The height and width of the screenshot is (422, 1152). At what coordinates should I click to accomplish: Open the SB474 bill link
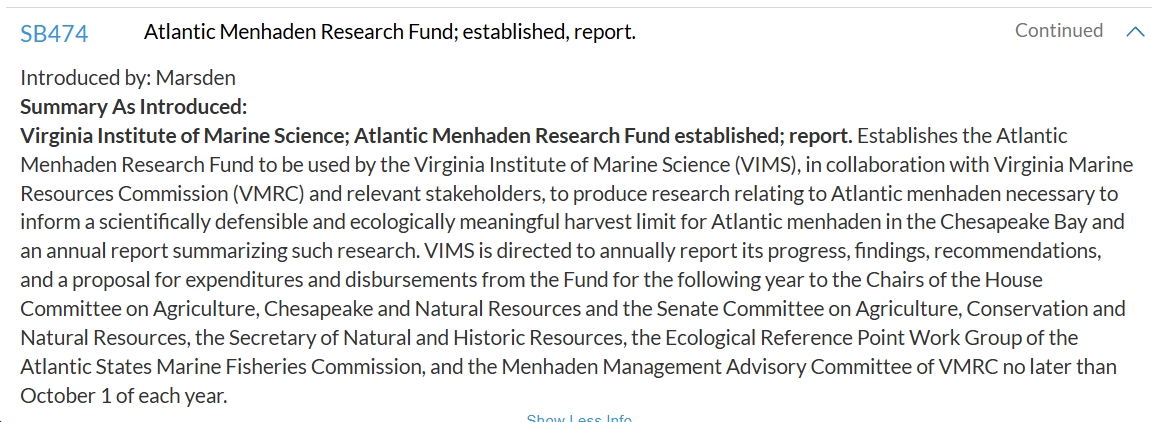pos(54,34)
